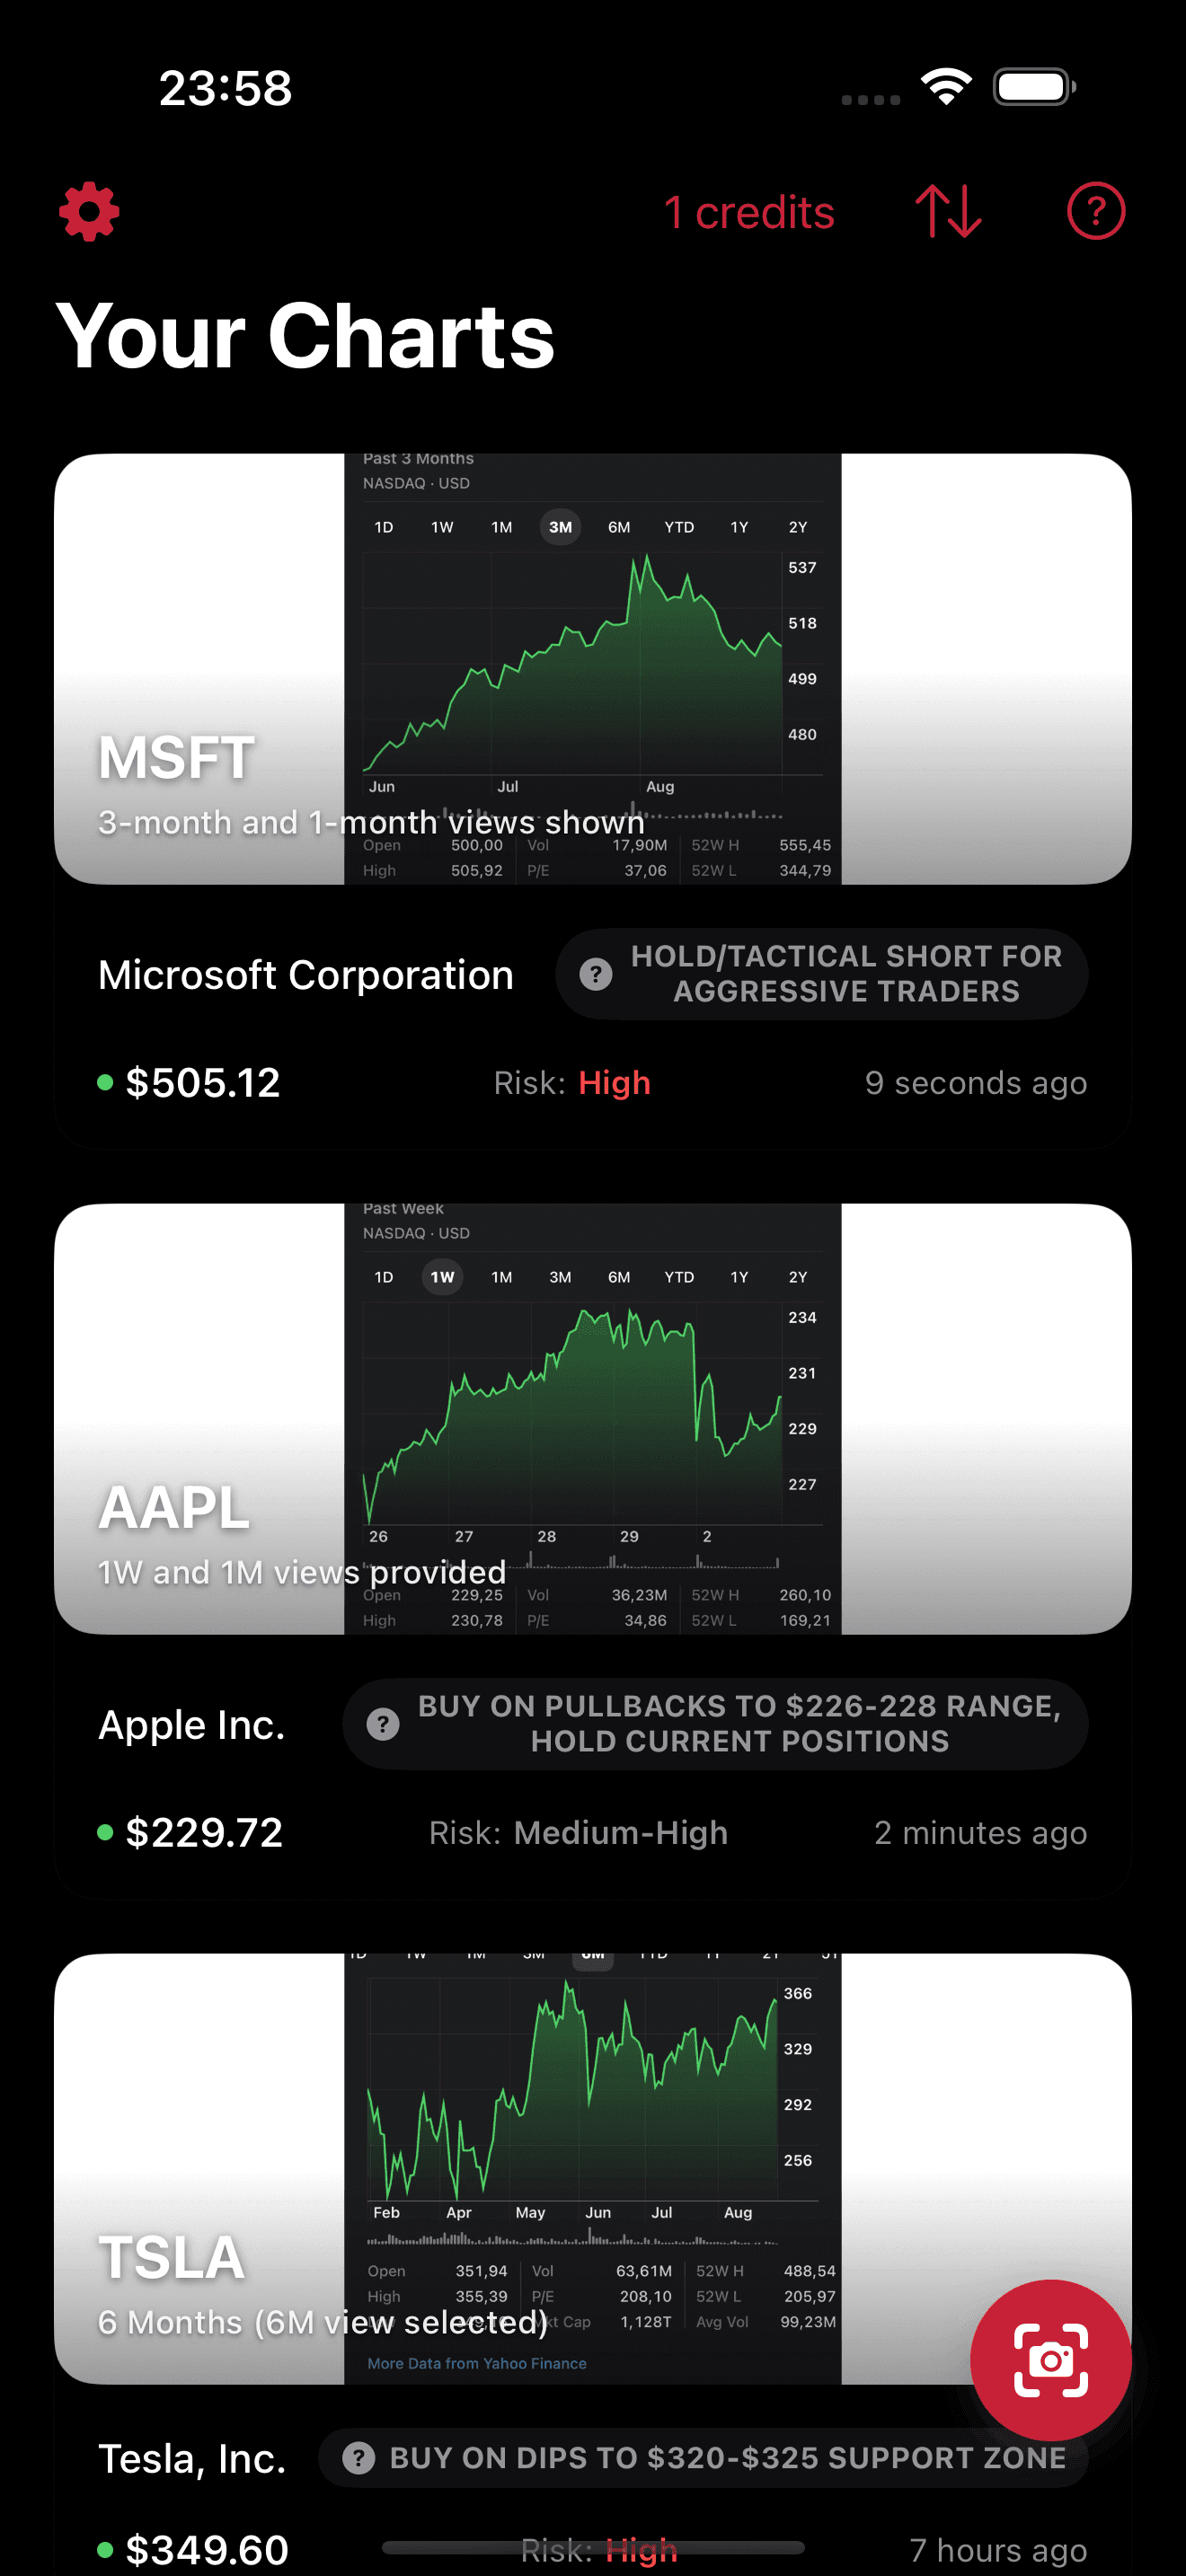This screenshot has height=2576, width=1186.
Task: Tap the question icon beside Apple recommendation
Action: click(383, 1724)
